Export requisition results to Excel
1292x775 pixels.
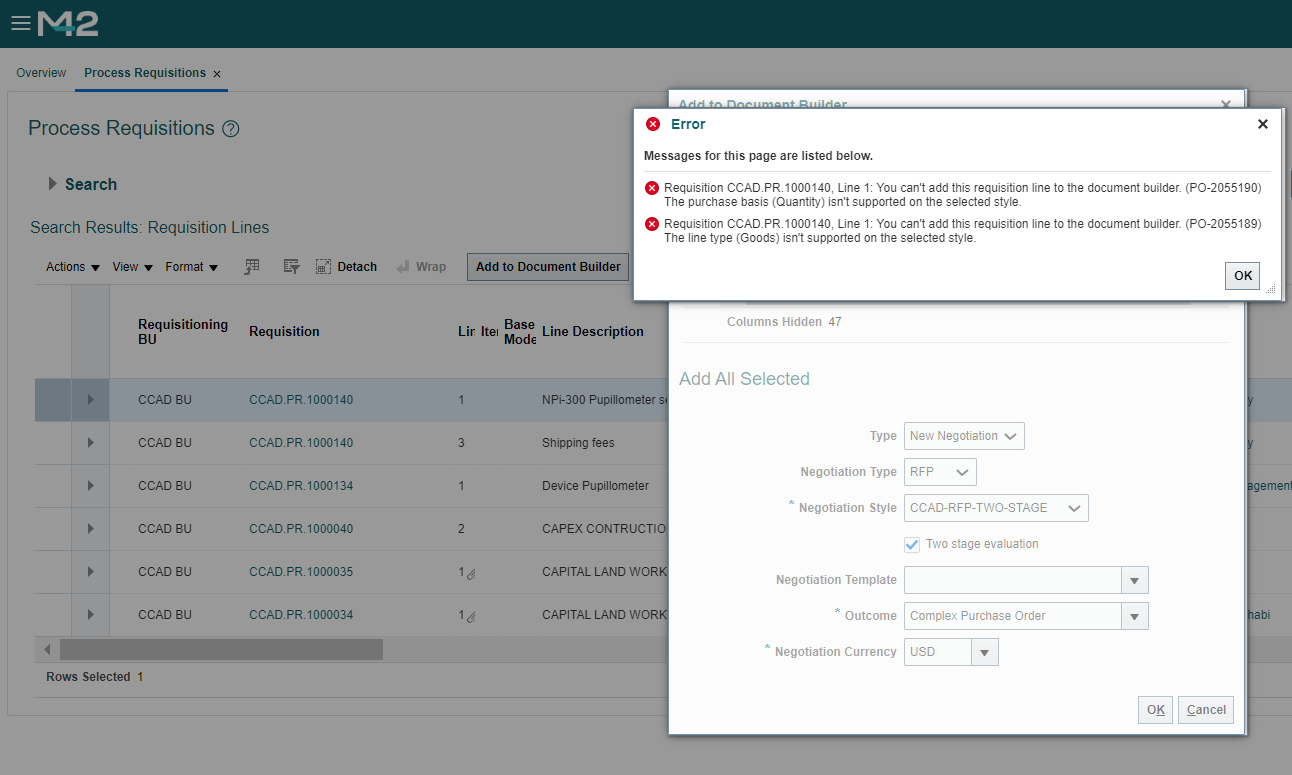(x=251, y=266)
